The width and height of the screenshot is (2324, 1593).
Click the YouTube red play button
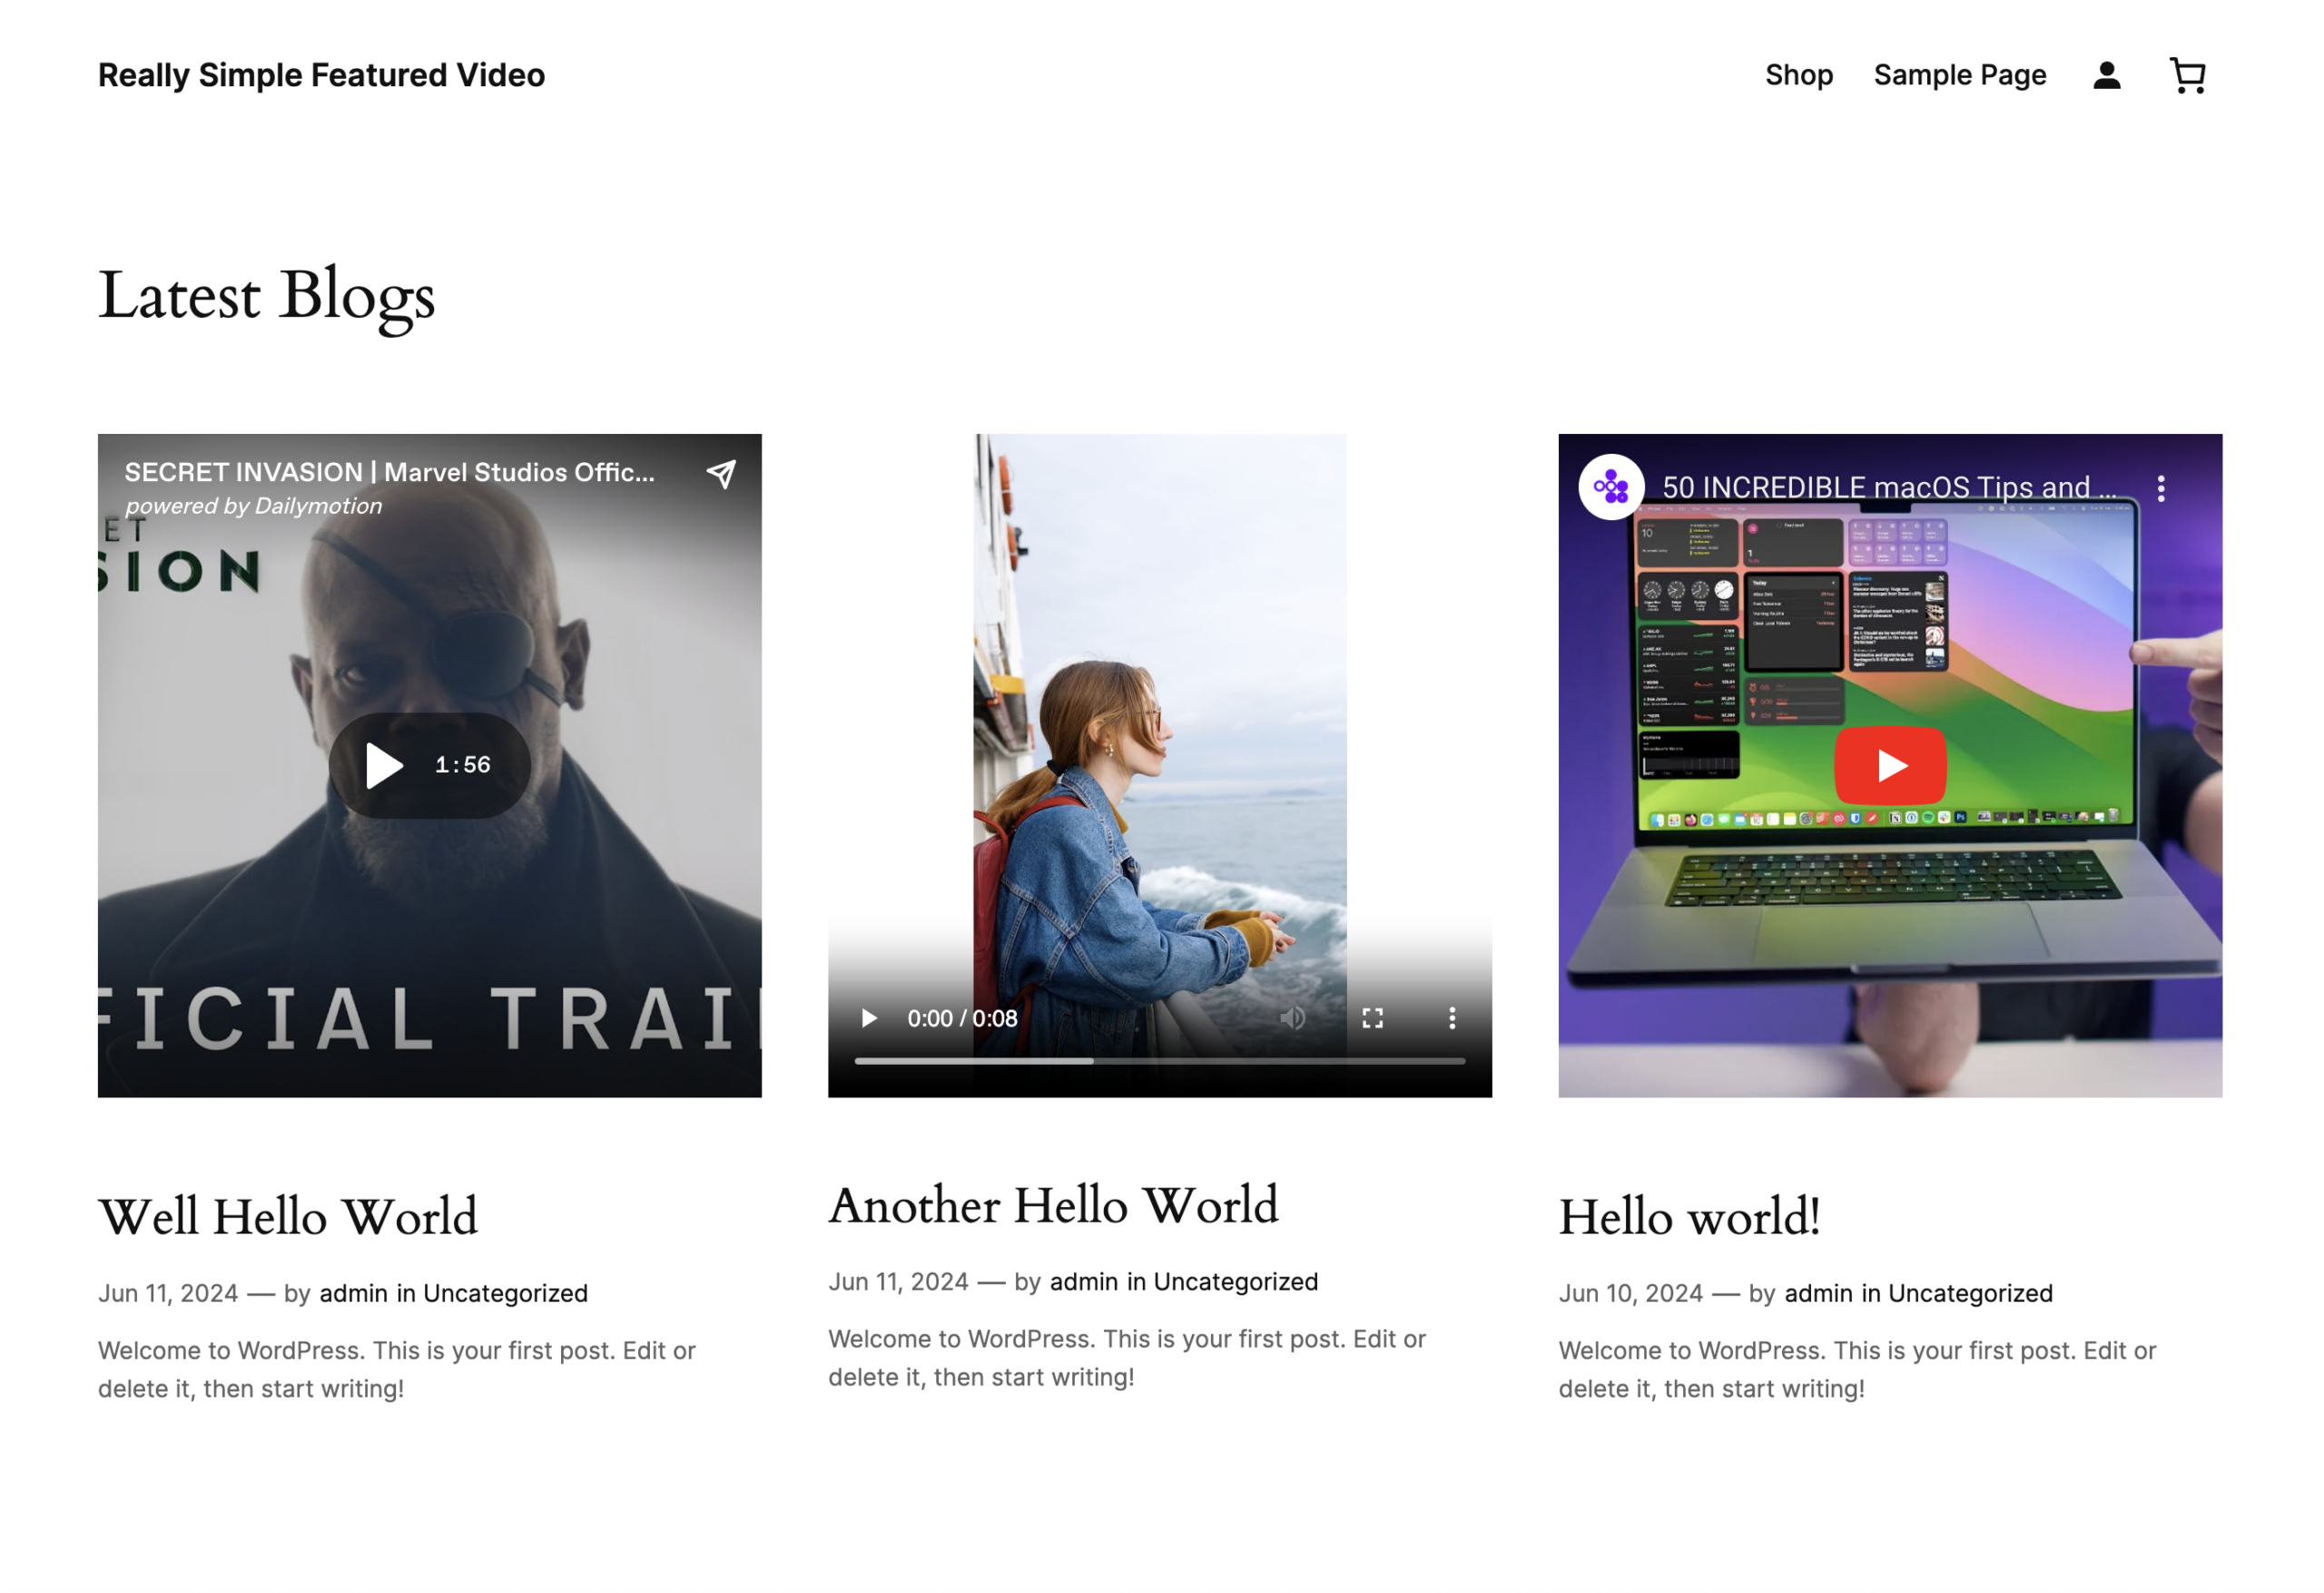pos(1890,765)
